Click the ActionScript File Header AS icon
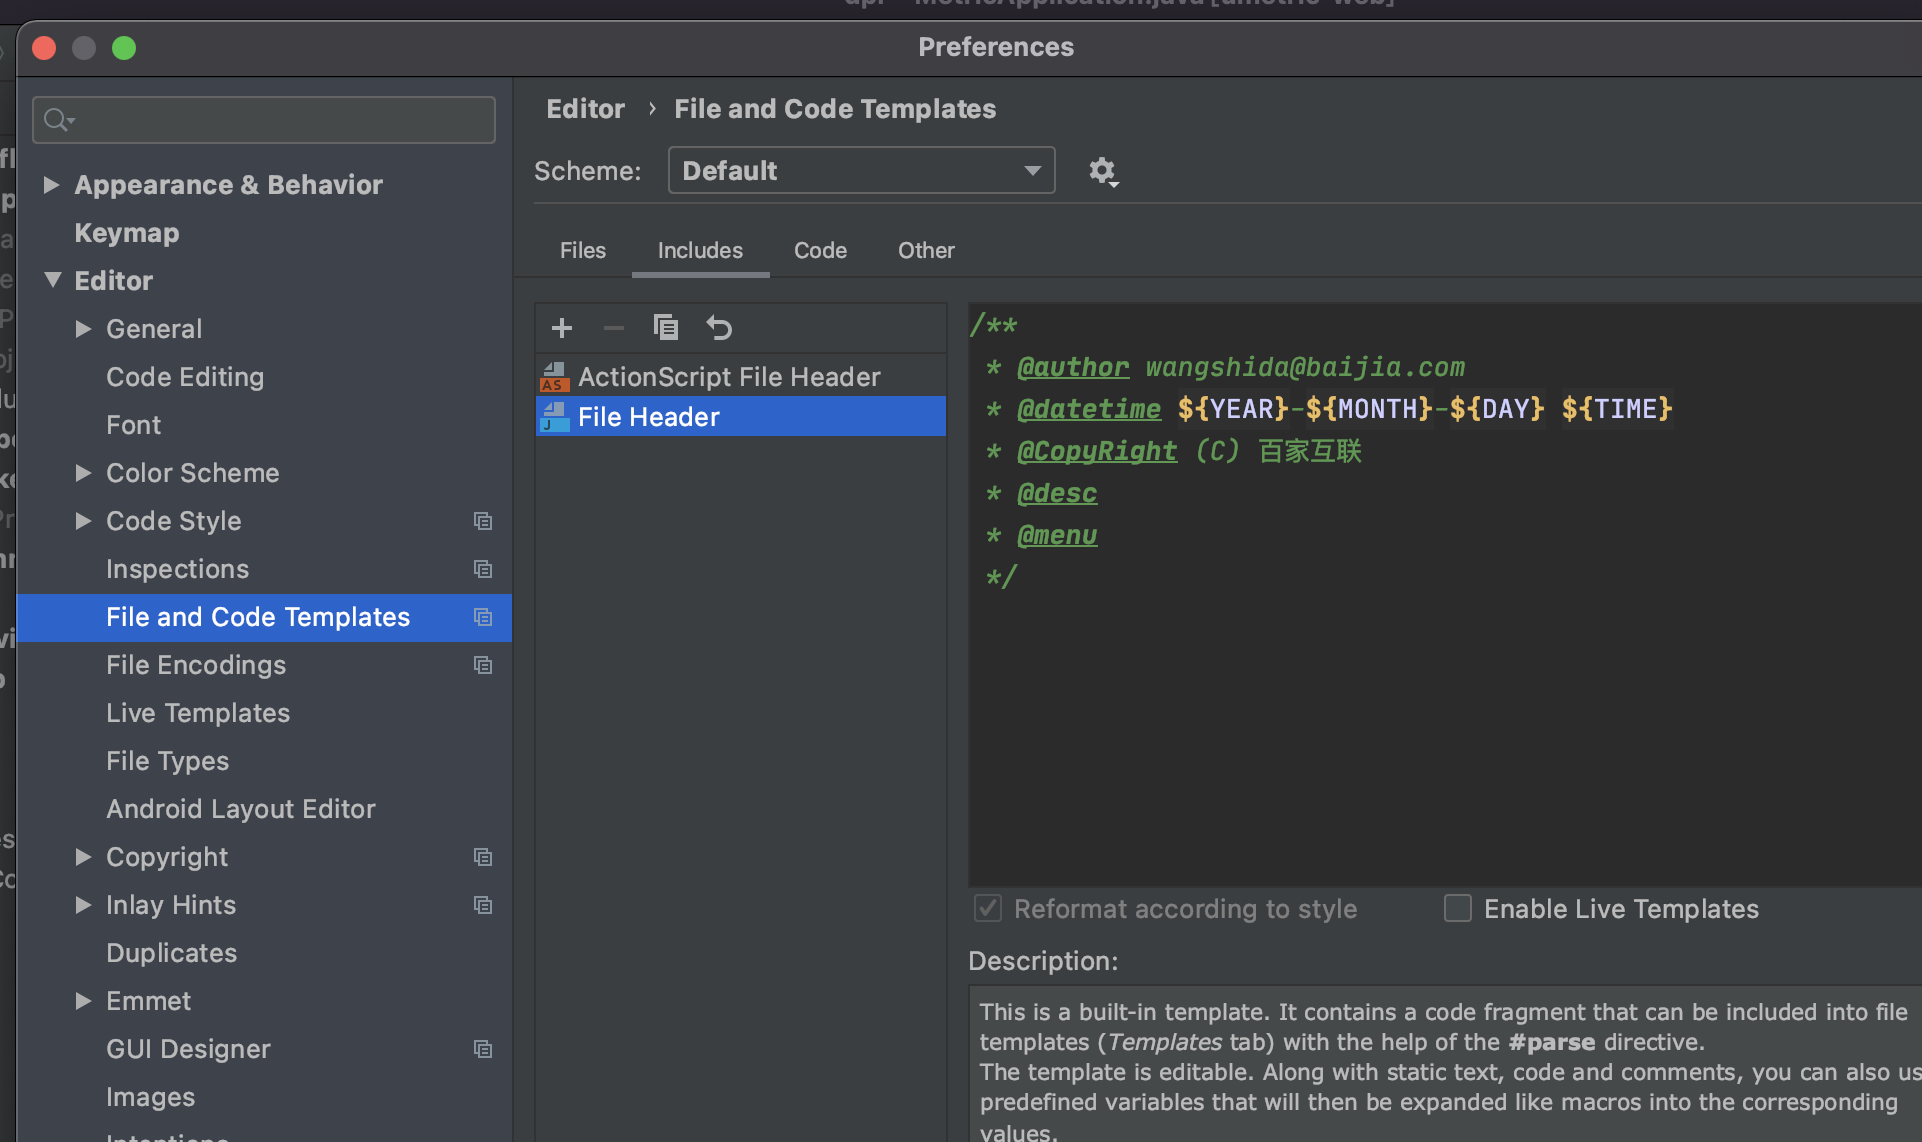Screen dimensions: 1922x1142 click(x=554, y=377)
